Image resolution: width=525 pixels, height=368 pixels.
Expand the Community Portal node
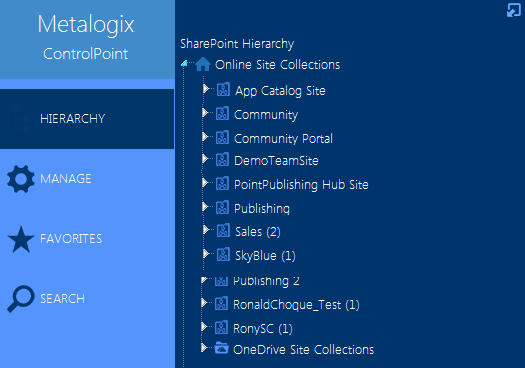pos(205,137)
